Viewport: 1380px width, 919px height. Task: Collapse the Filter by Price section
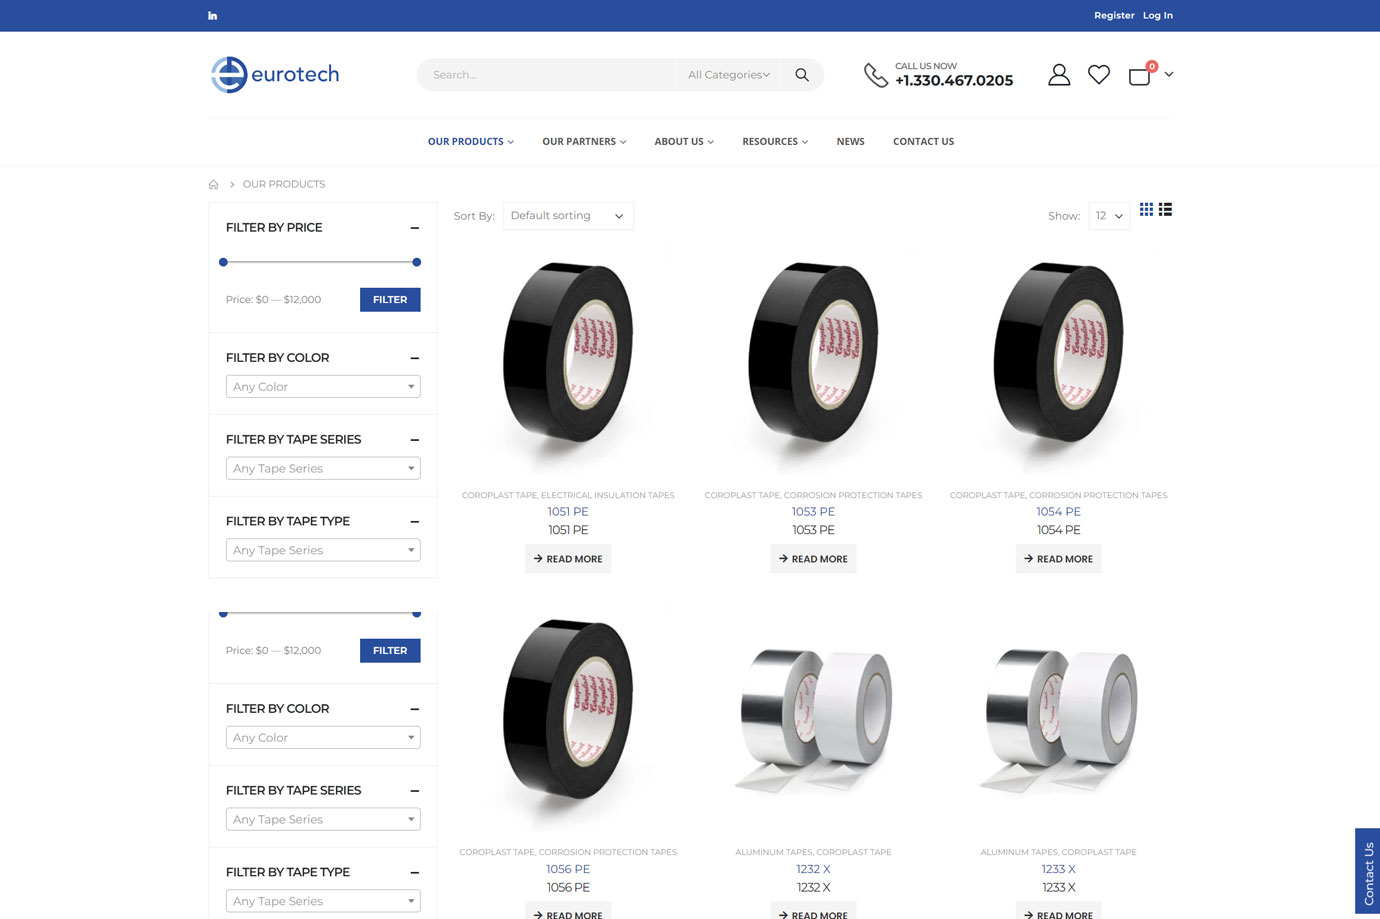click(x=414, y=228)
